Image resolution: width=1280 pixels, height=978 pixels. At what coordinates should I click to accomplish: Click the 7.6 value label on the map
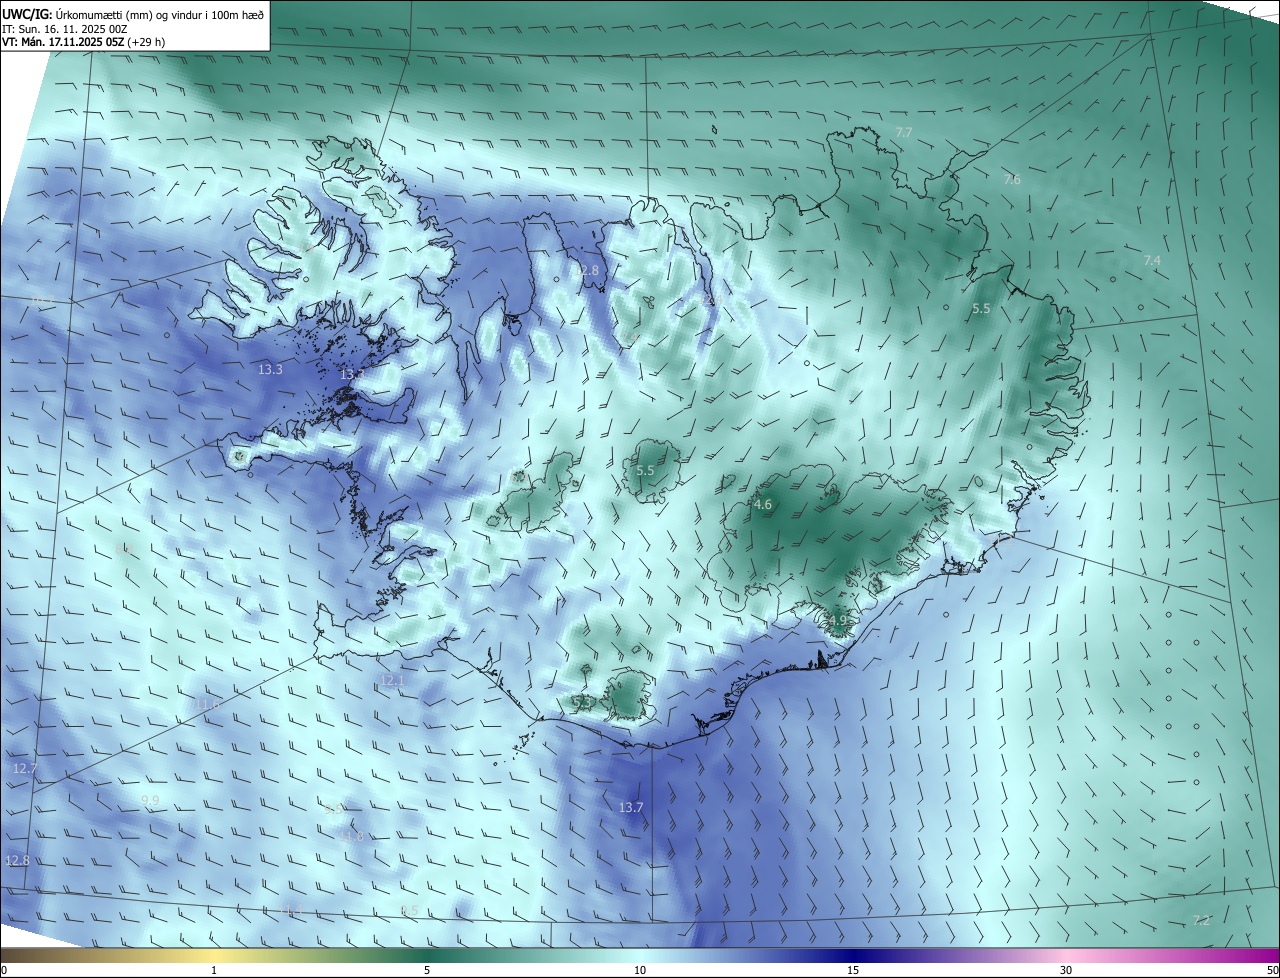point(1012,180)
